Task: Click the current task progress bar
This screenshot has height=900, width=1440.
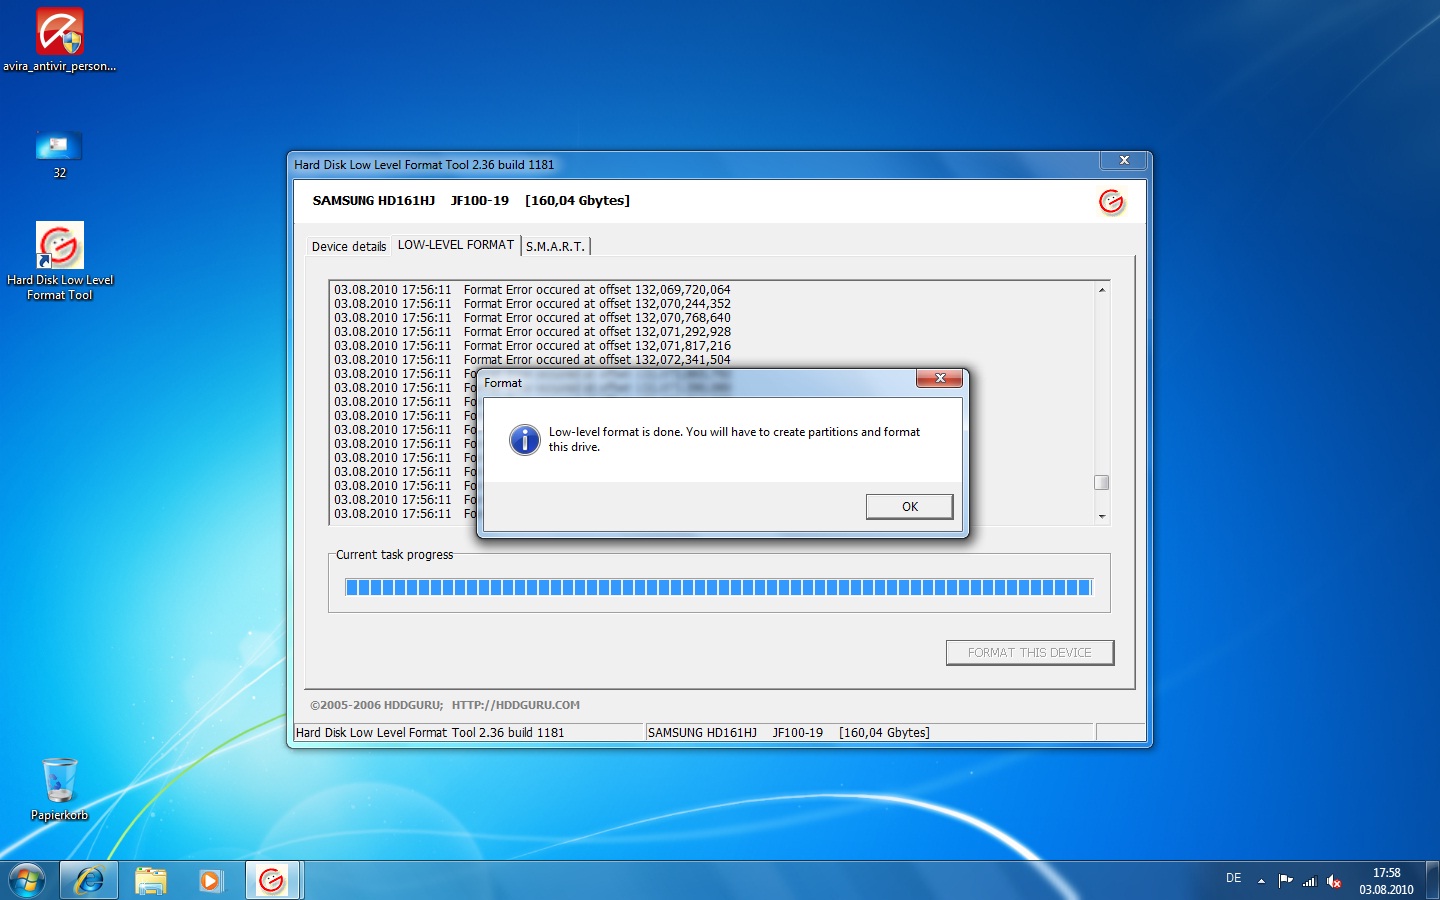Action: point(718,587)
